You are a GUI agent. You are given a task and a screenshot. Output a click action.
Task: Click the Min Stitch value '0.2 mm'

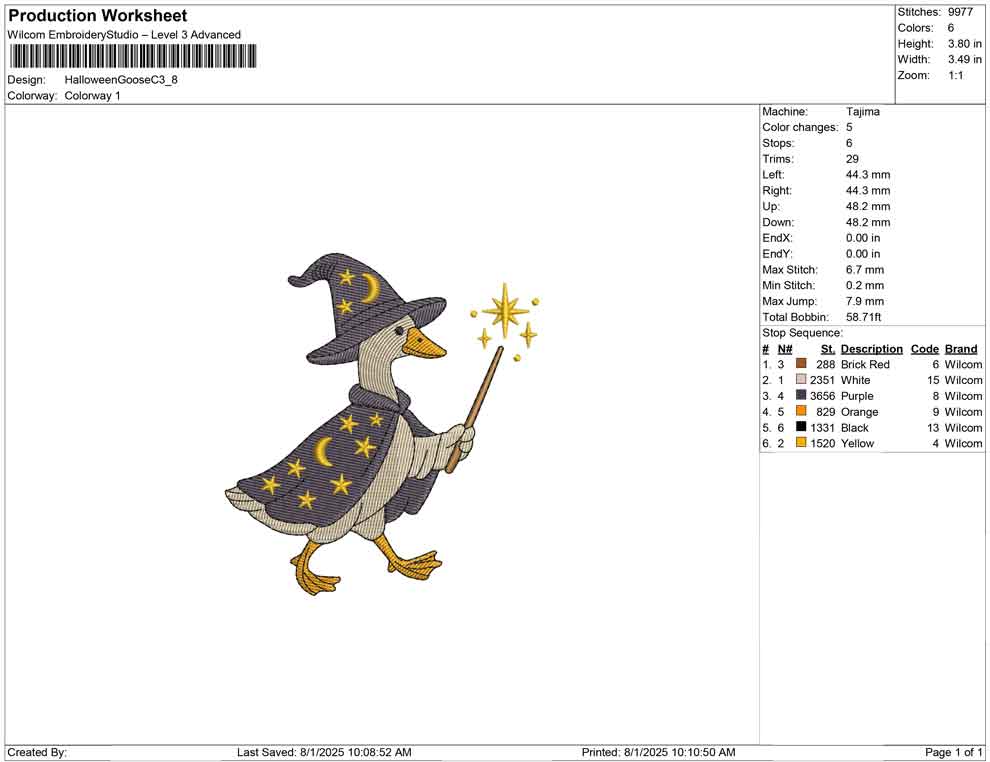click(x=865, y=285)
